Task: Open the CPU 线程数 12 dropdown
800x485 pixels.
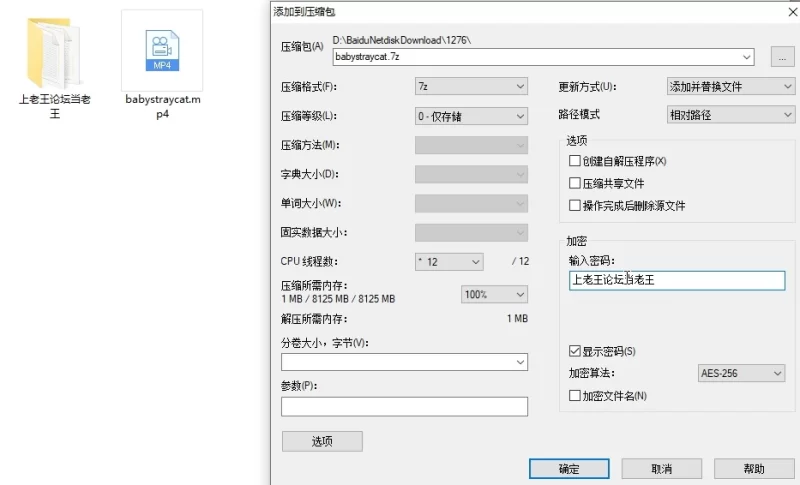Action: click(x=449, y=262)
